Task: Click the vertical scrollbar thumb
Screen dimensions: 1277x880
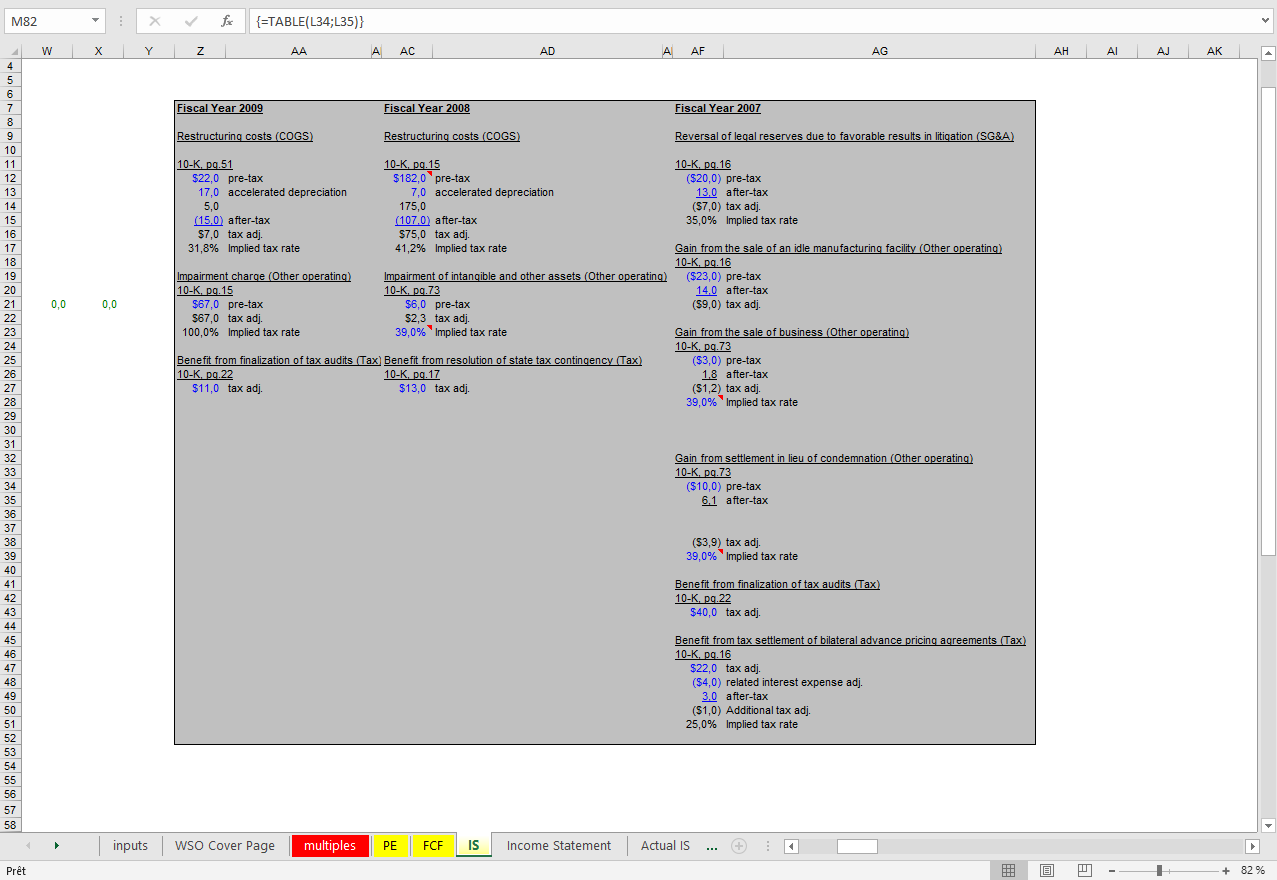Action: (x=1268, y=322)
